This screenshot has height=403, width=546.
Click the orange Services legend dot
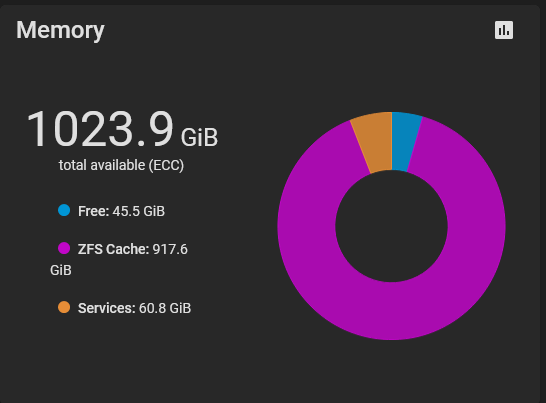[x=64, y=307]
